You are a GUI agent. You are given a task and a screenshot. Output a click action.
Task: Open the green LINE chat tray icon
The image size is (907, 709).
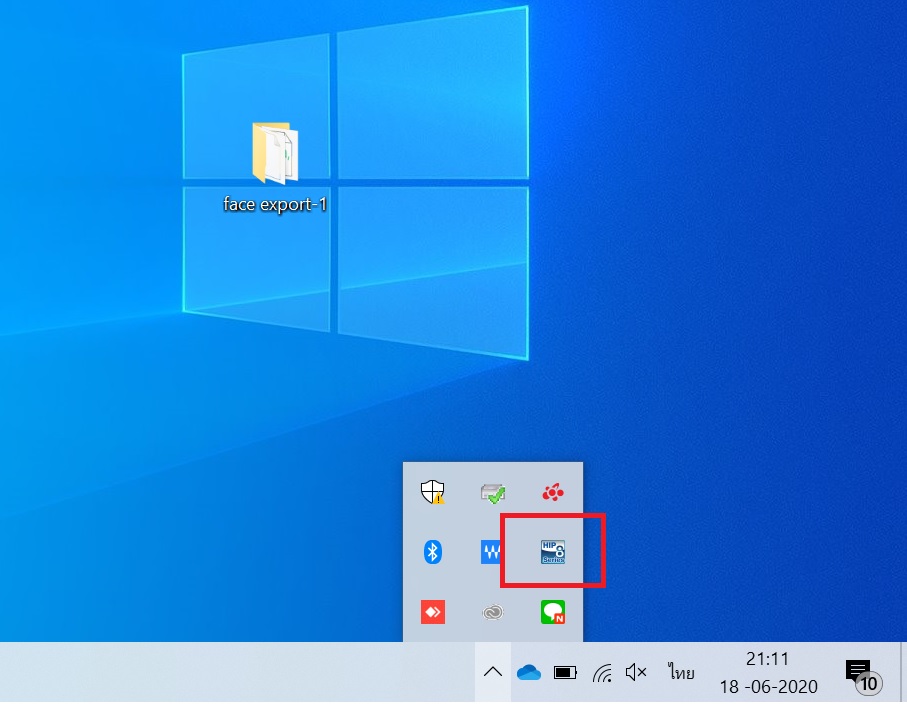(x=553, y=612)
